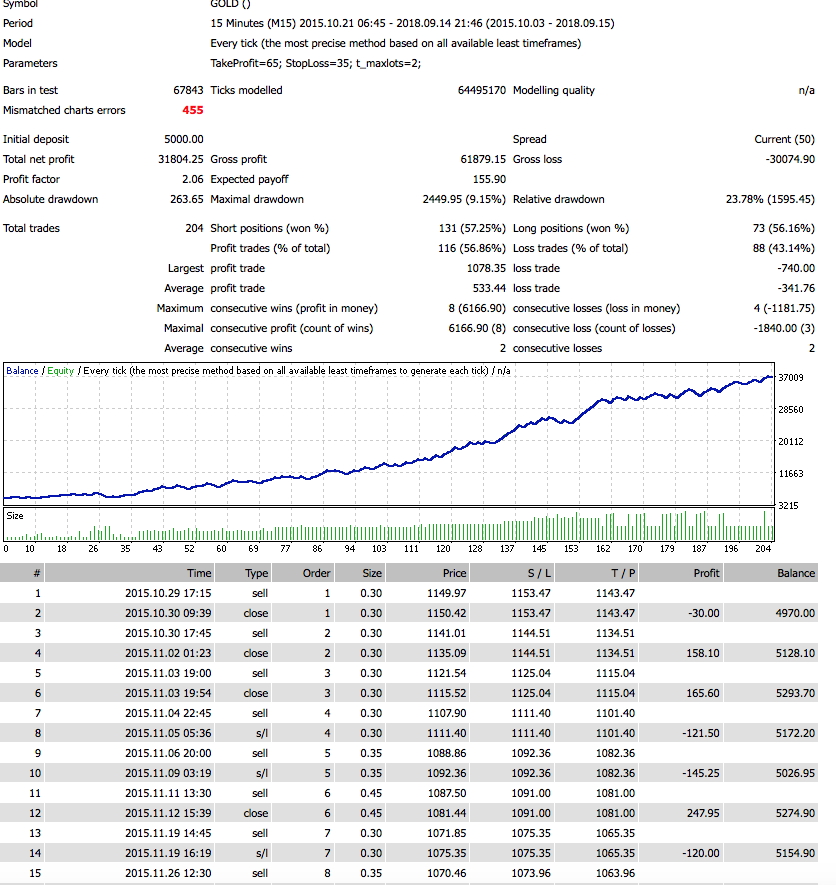836x885 pixels.
Task: Select the Spread value Current (50)
Action: 784,139
